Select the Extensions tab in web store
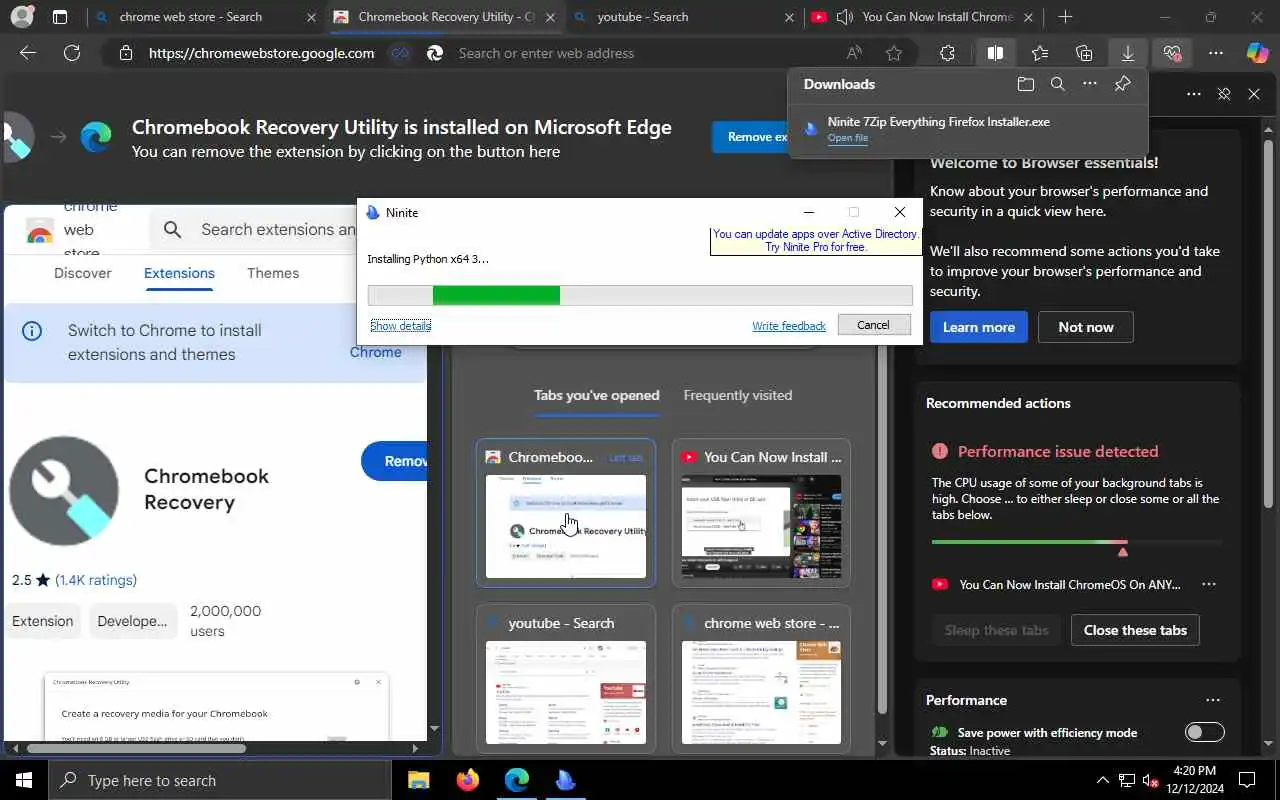Viewport: 1280px width, 800px height. [179, 273]
